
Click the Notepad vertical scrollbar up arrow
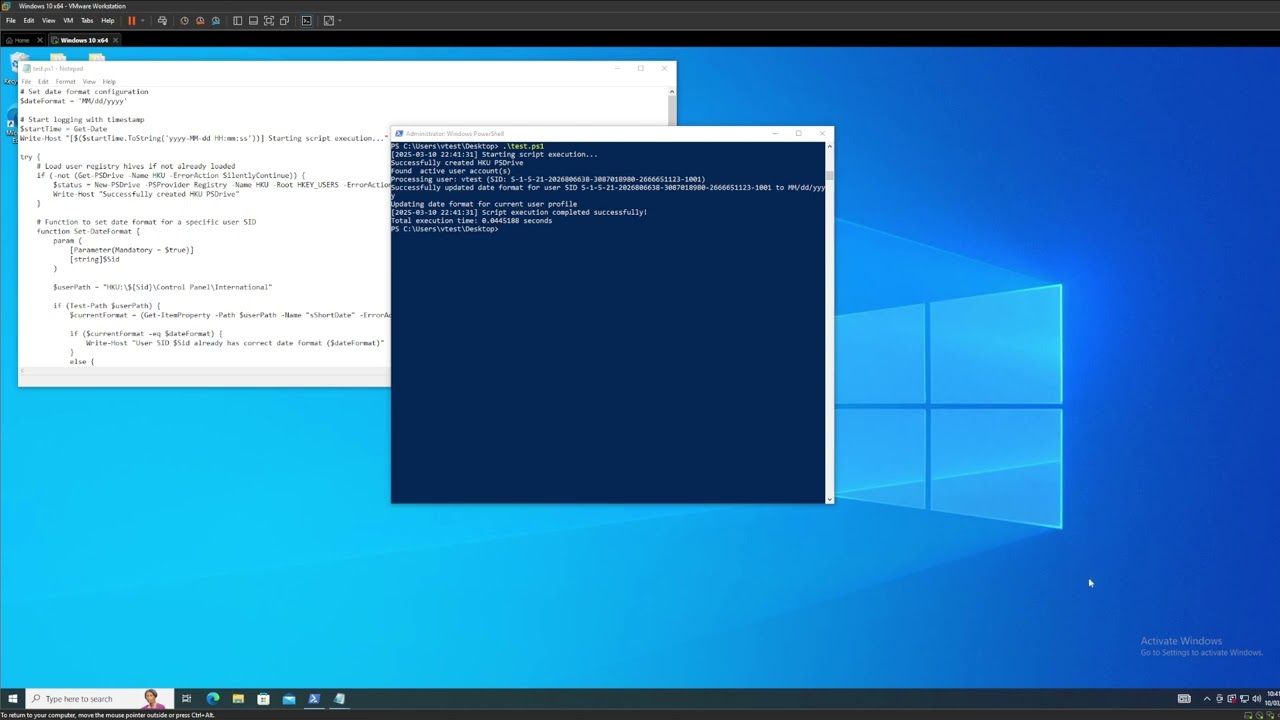point(672,91)
